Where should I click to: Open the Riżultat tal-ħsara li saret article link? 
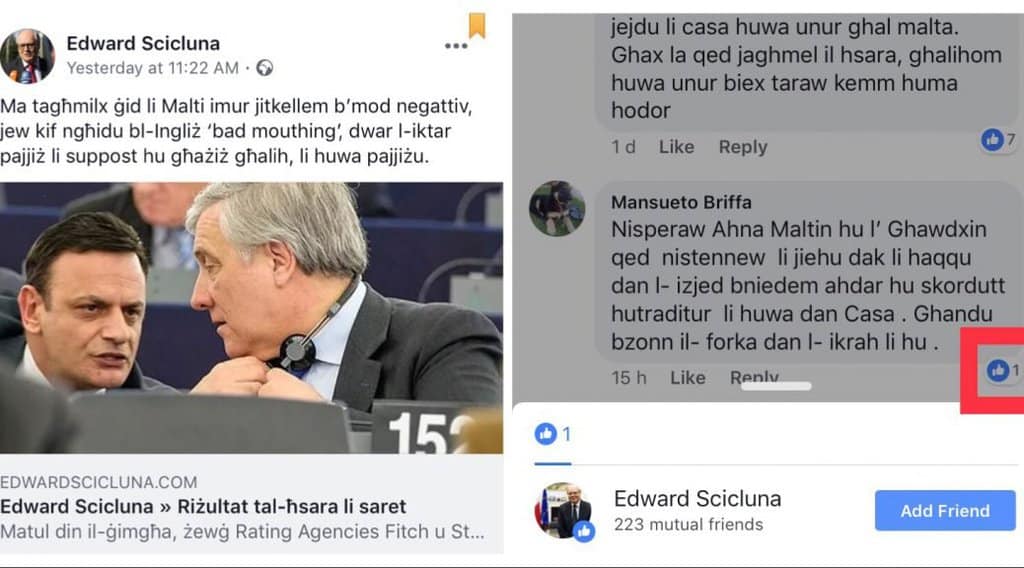coord(203,507)
